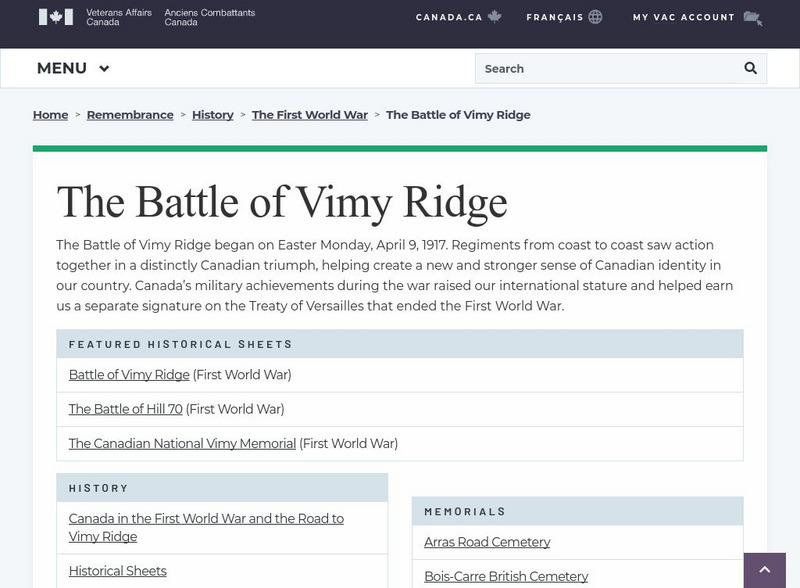Open The Battle of Hill 70 link
The height and width of the screenshot is (588, 800).
(126, 409)
